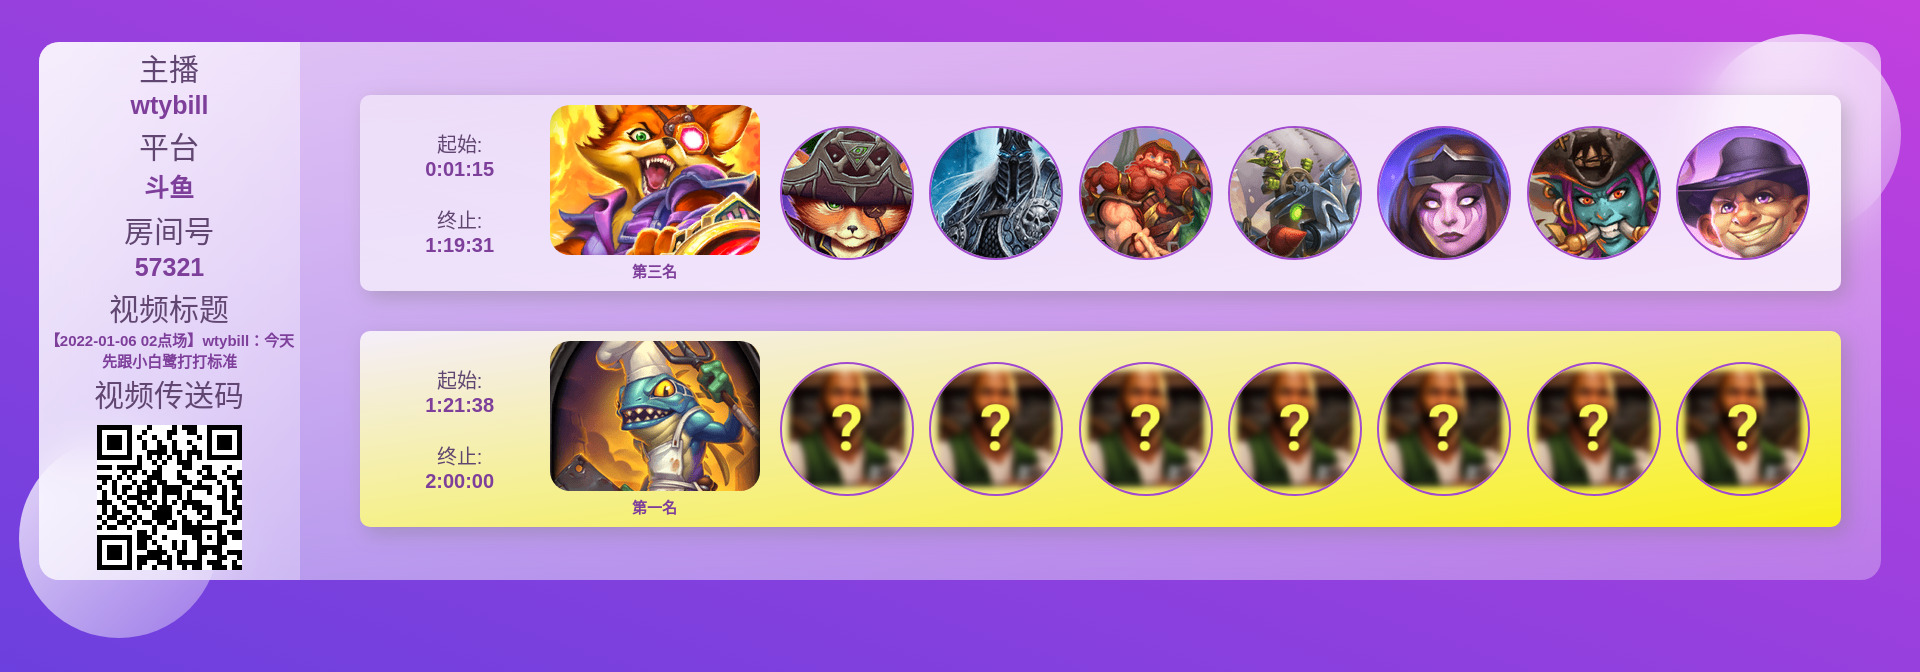Select the goblin mech hero portrait
Screen dimensions: 1920x672
[x=1295, y=193]
